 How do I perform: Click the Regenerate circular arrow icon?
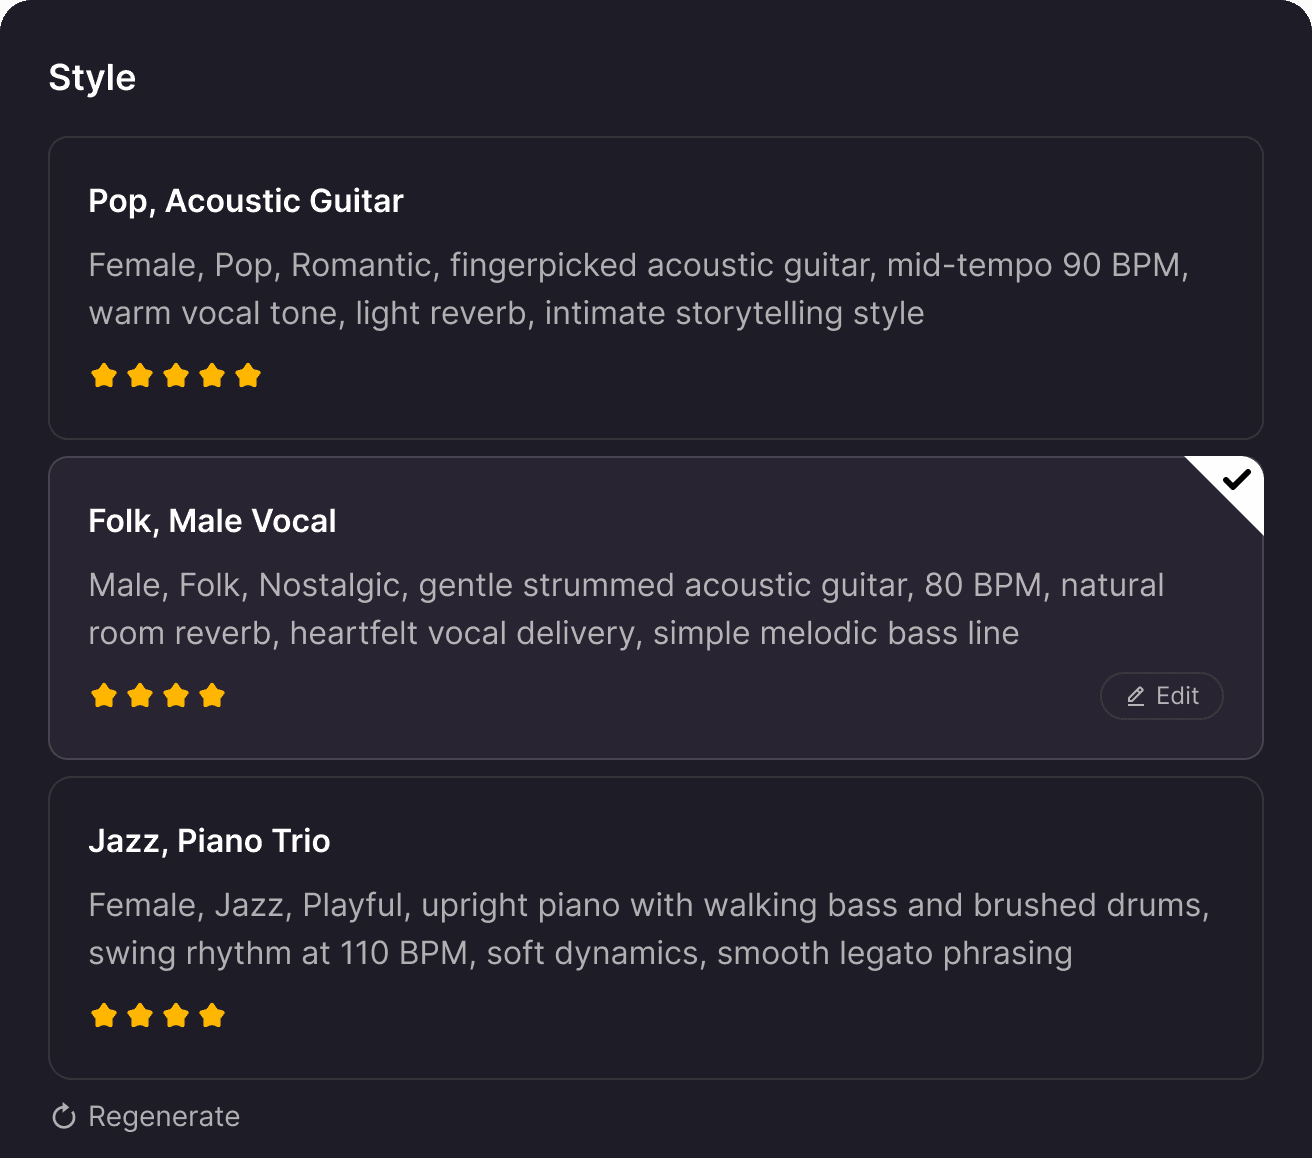(64, 1117)
